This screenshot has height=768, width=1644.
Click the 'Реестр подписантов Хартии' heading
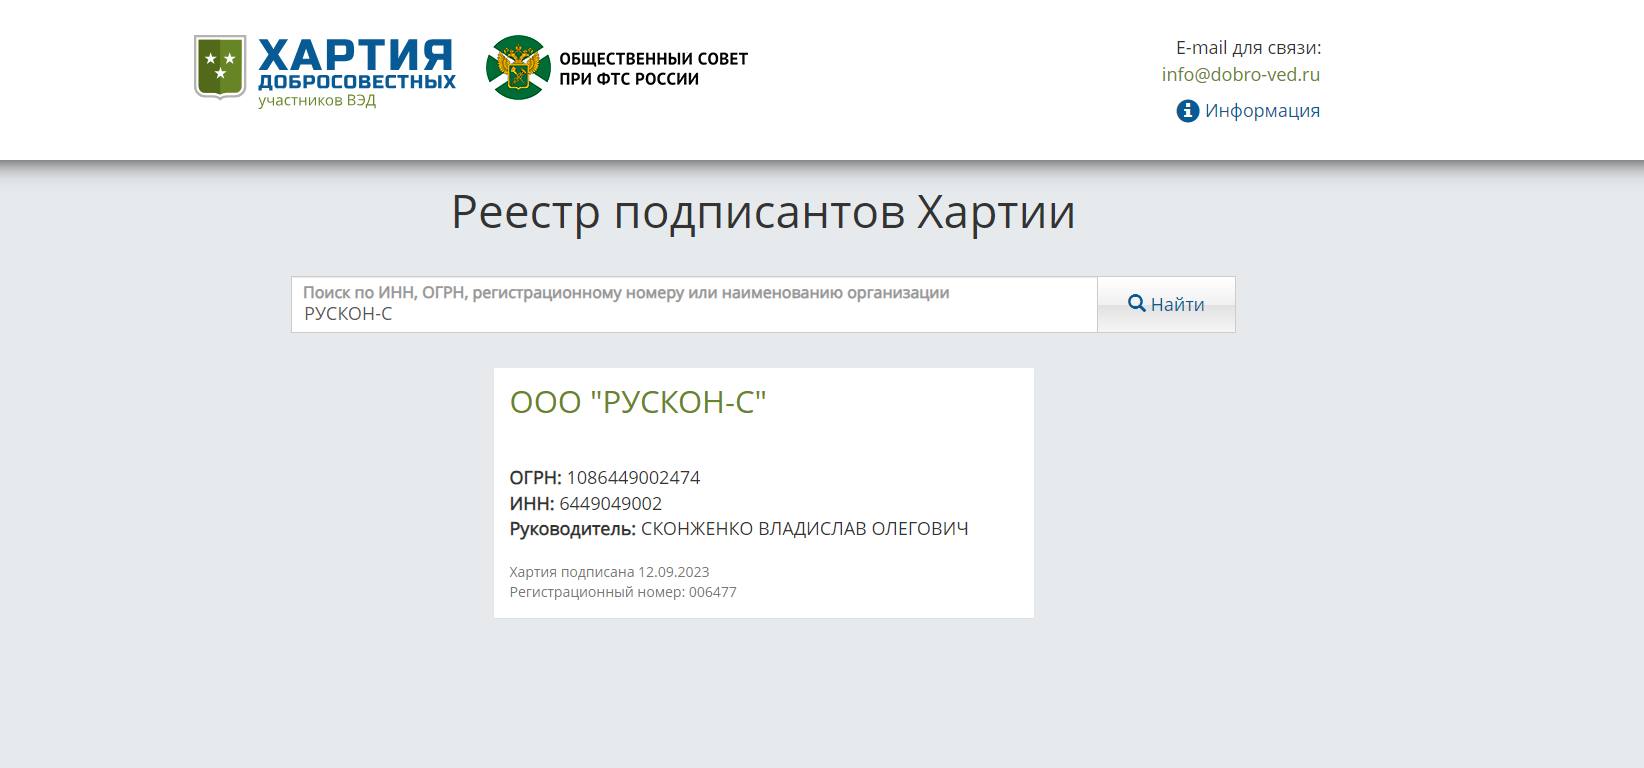[x=763, y=212]
